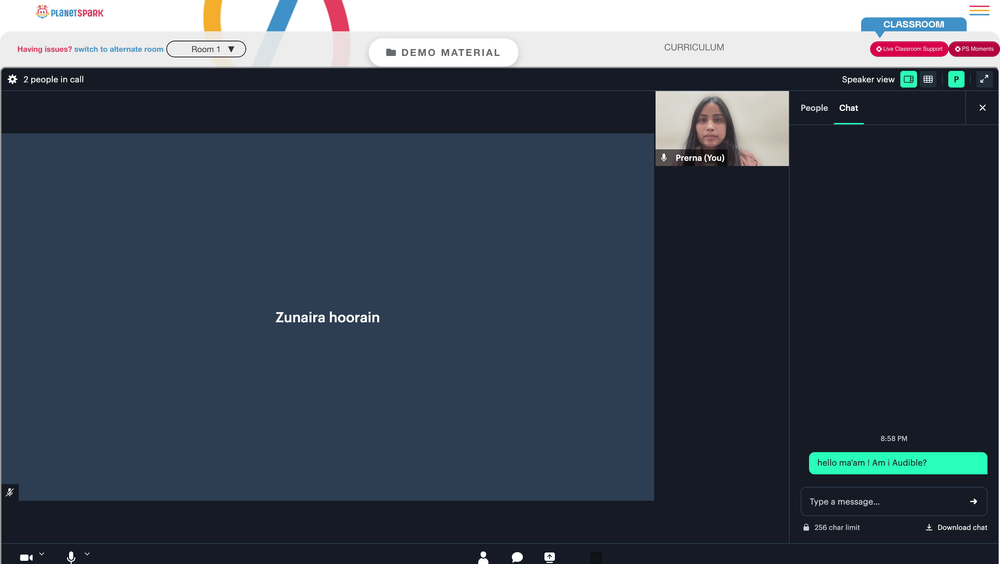Open chat from bottom bar bubble icon

[517, 557]
